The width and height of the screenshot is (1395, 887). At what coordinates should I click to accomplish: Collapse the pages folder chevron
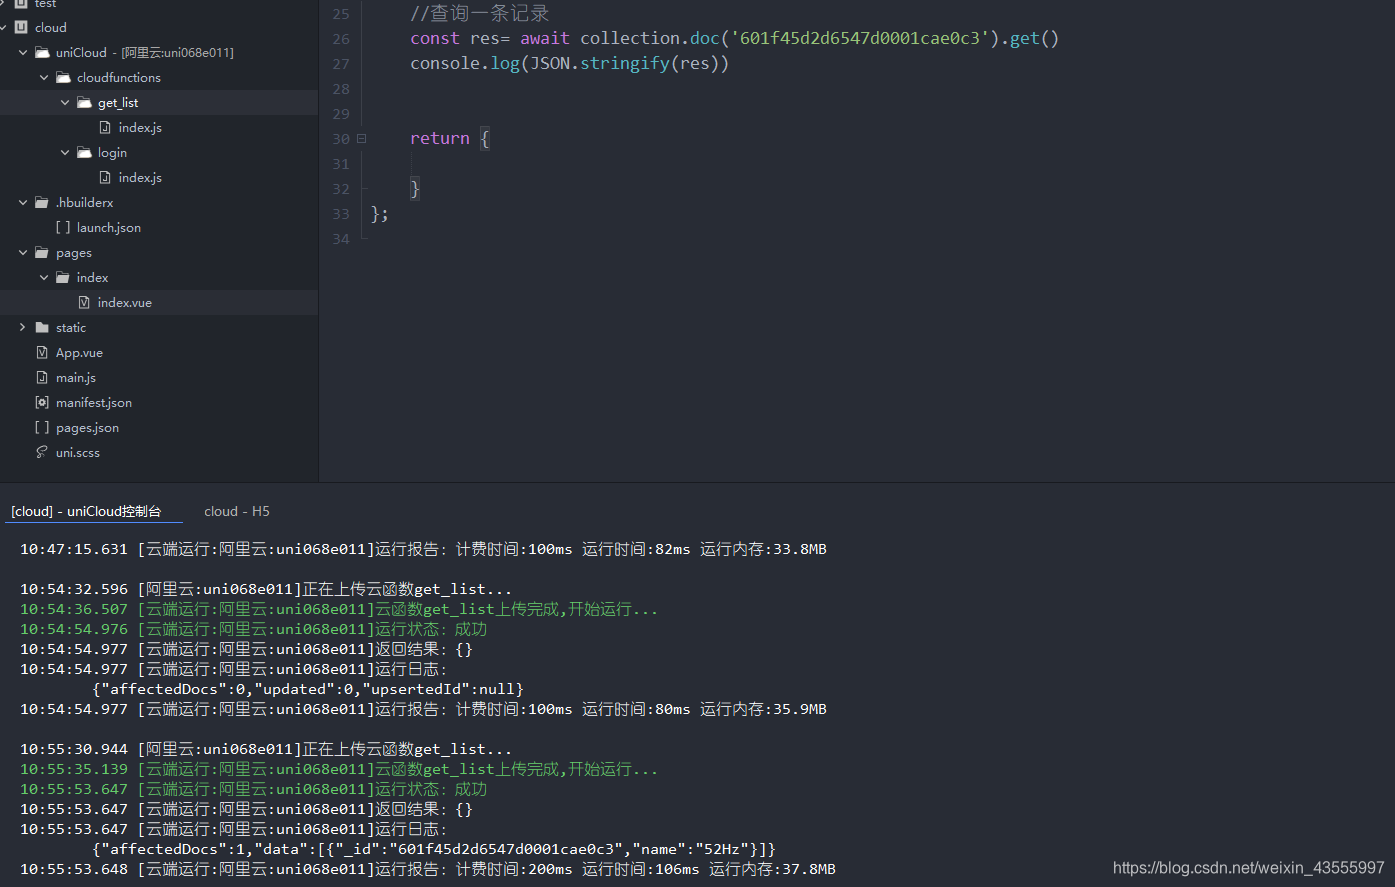click(23, 253)
